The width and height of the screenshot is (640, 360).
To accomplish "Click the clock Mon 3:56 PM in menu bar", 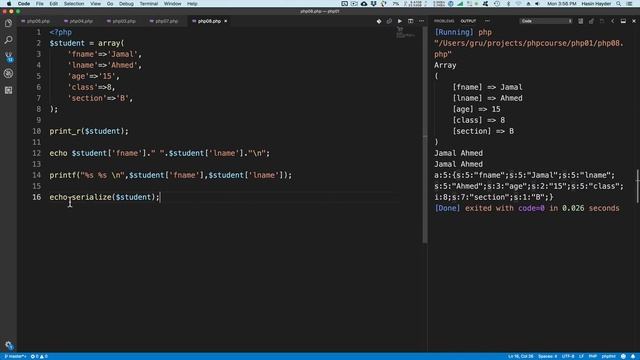I will click(562, 4).
